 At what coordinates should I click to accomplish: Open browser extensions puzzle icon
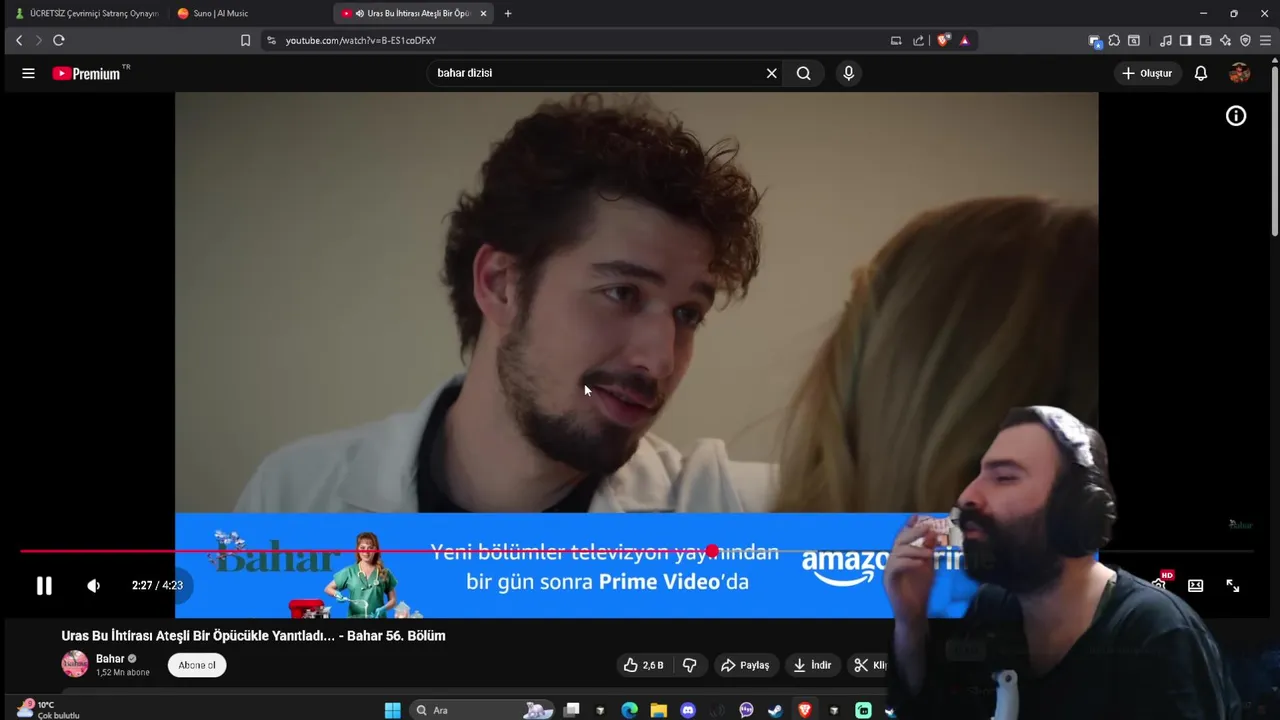point(1114,40)
